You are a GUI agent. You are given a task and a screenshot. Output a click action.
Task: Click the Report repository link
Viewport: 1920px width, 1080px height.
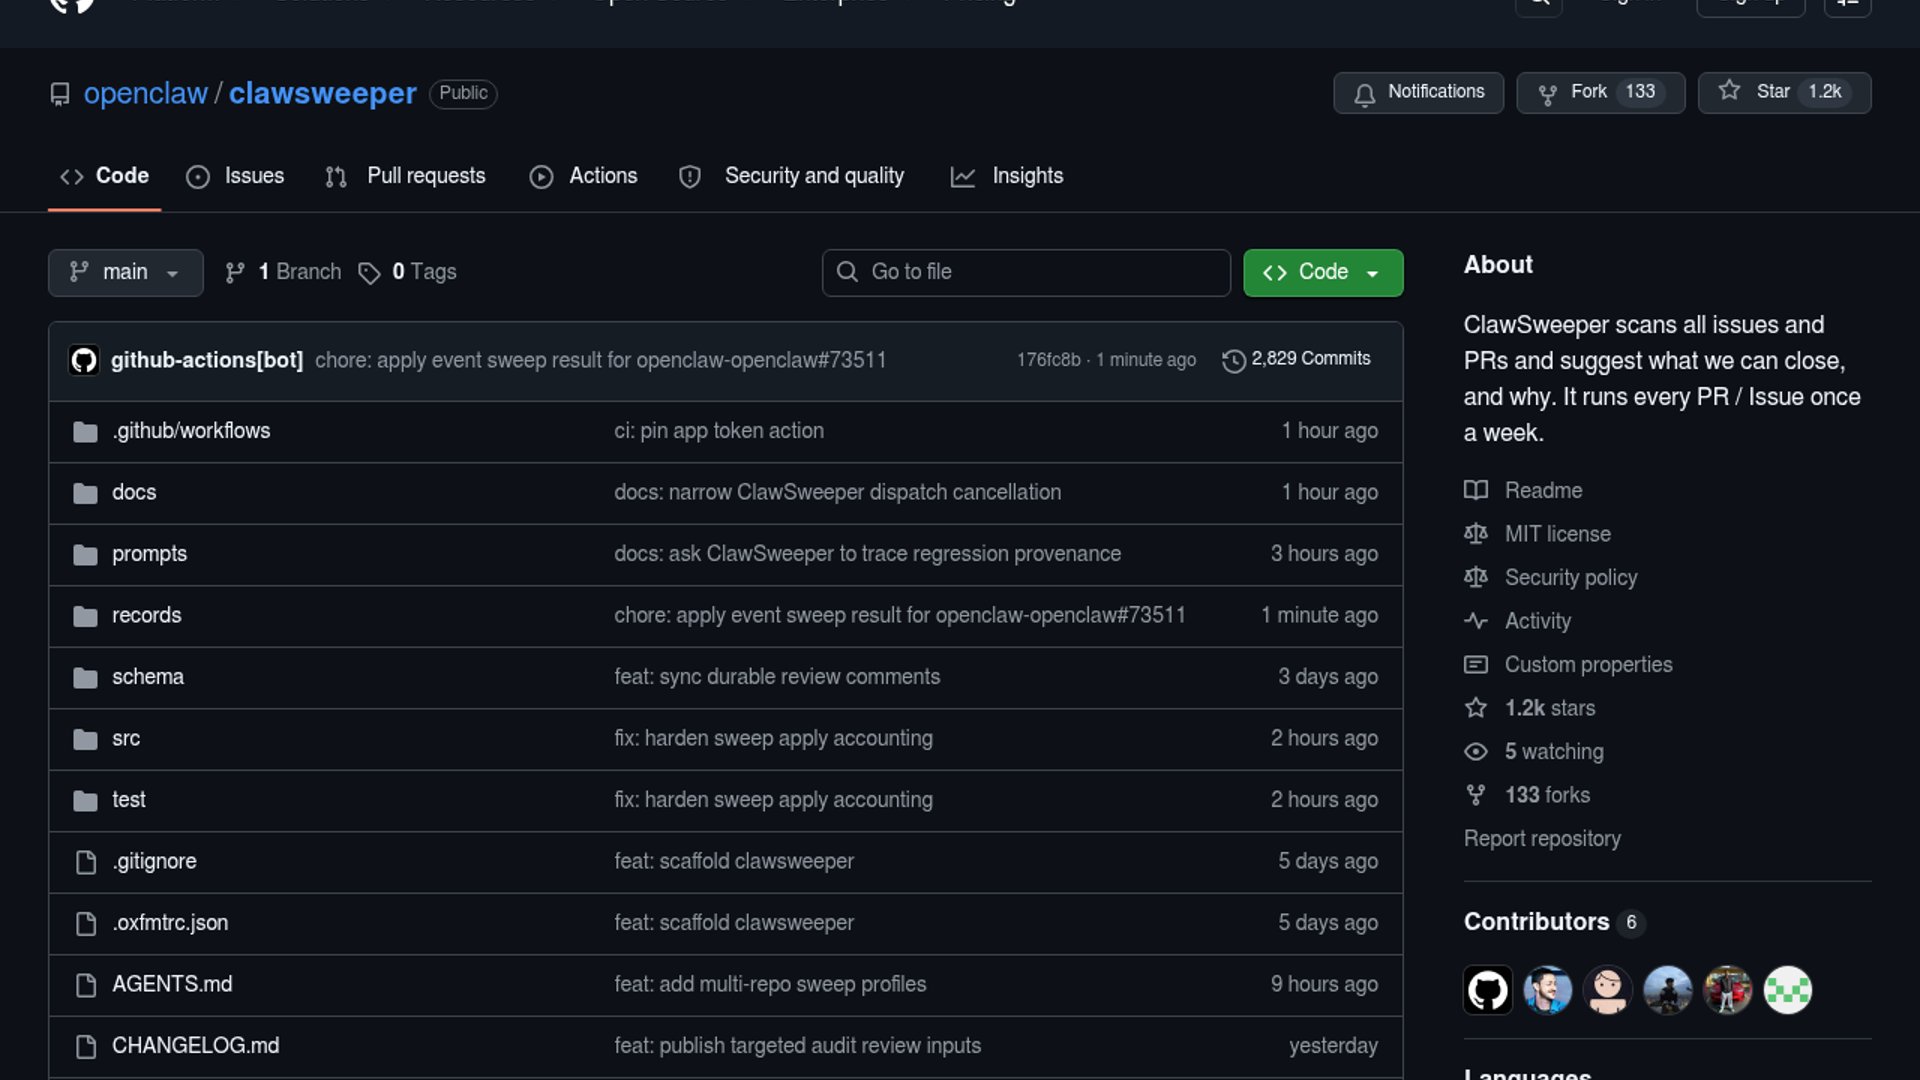click(1541, 839)
